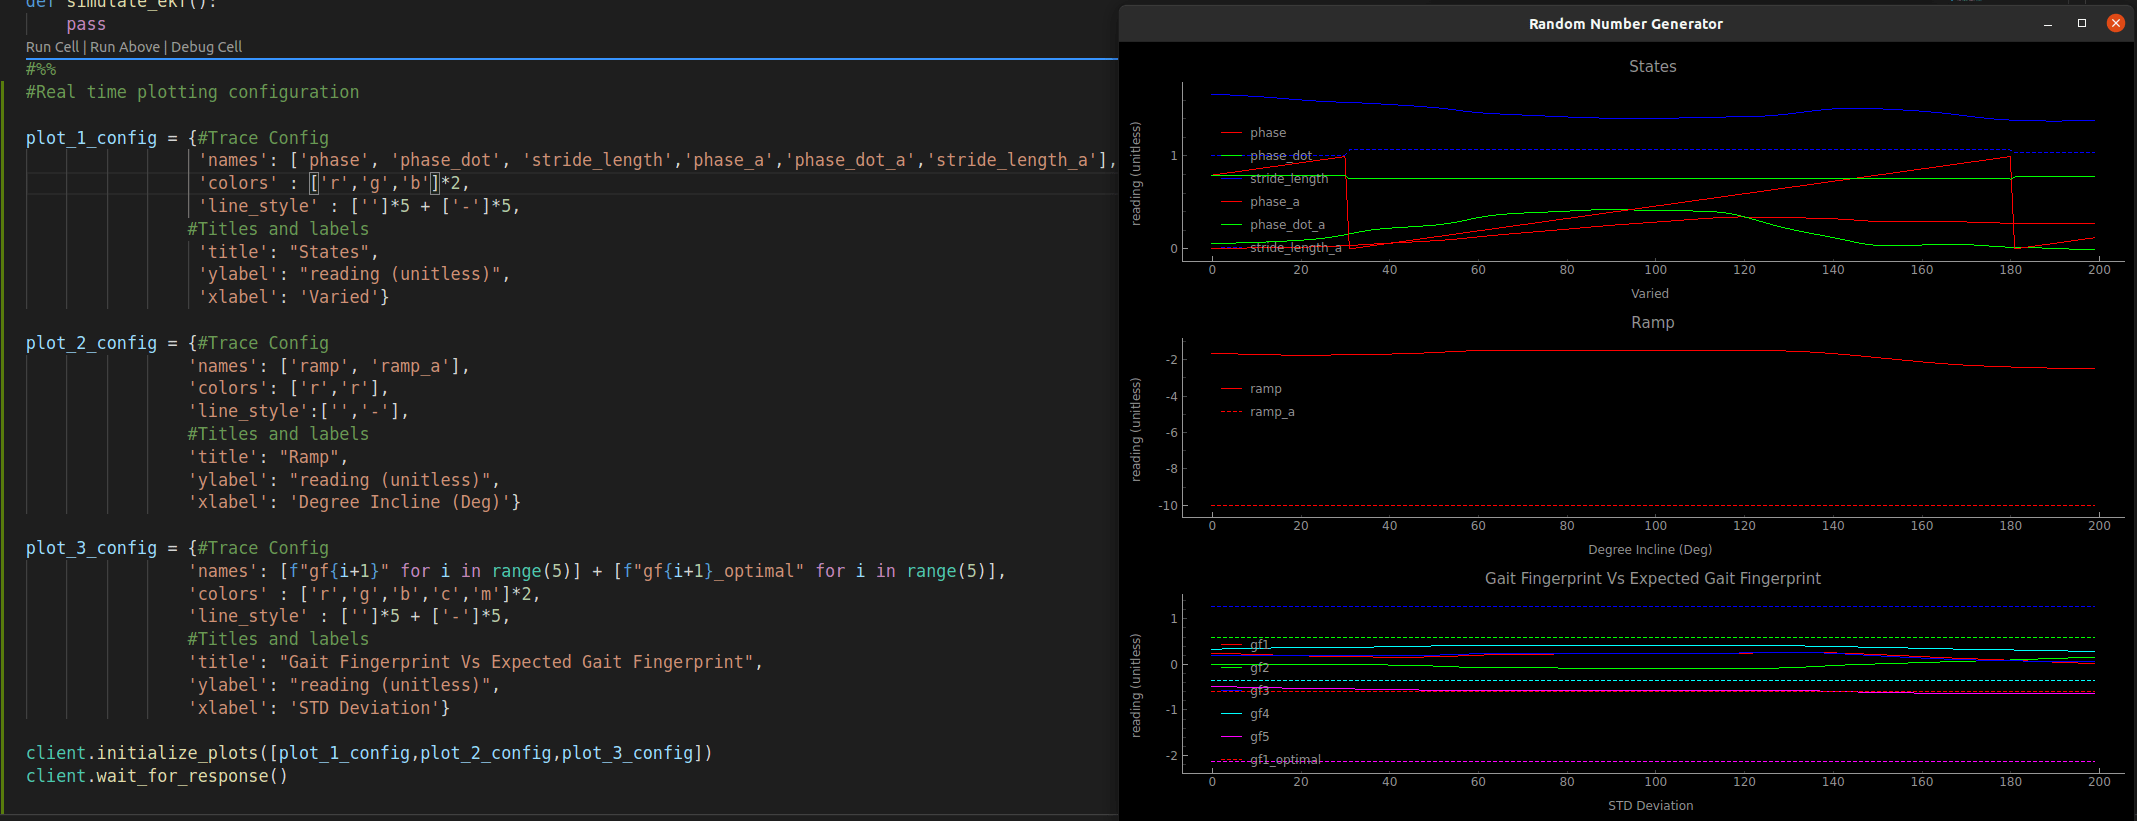Close the Random Number Generator window
The width and height of the screenshot is (2137, 821).
(x=2116, y=23)
